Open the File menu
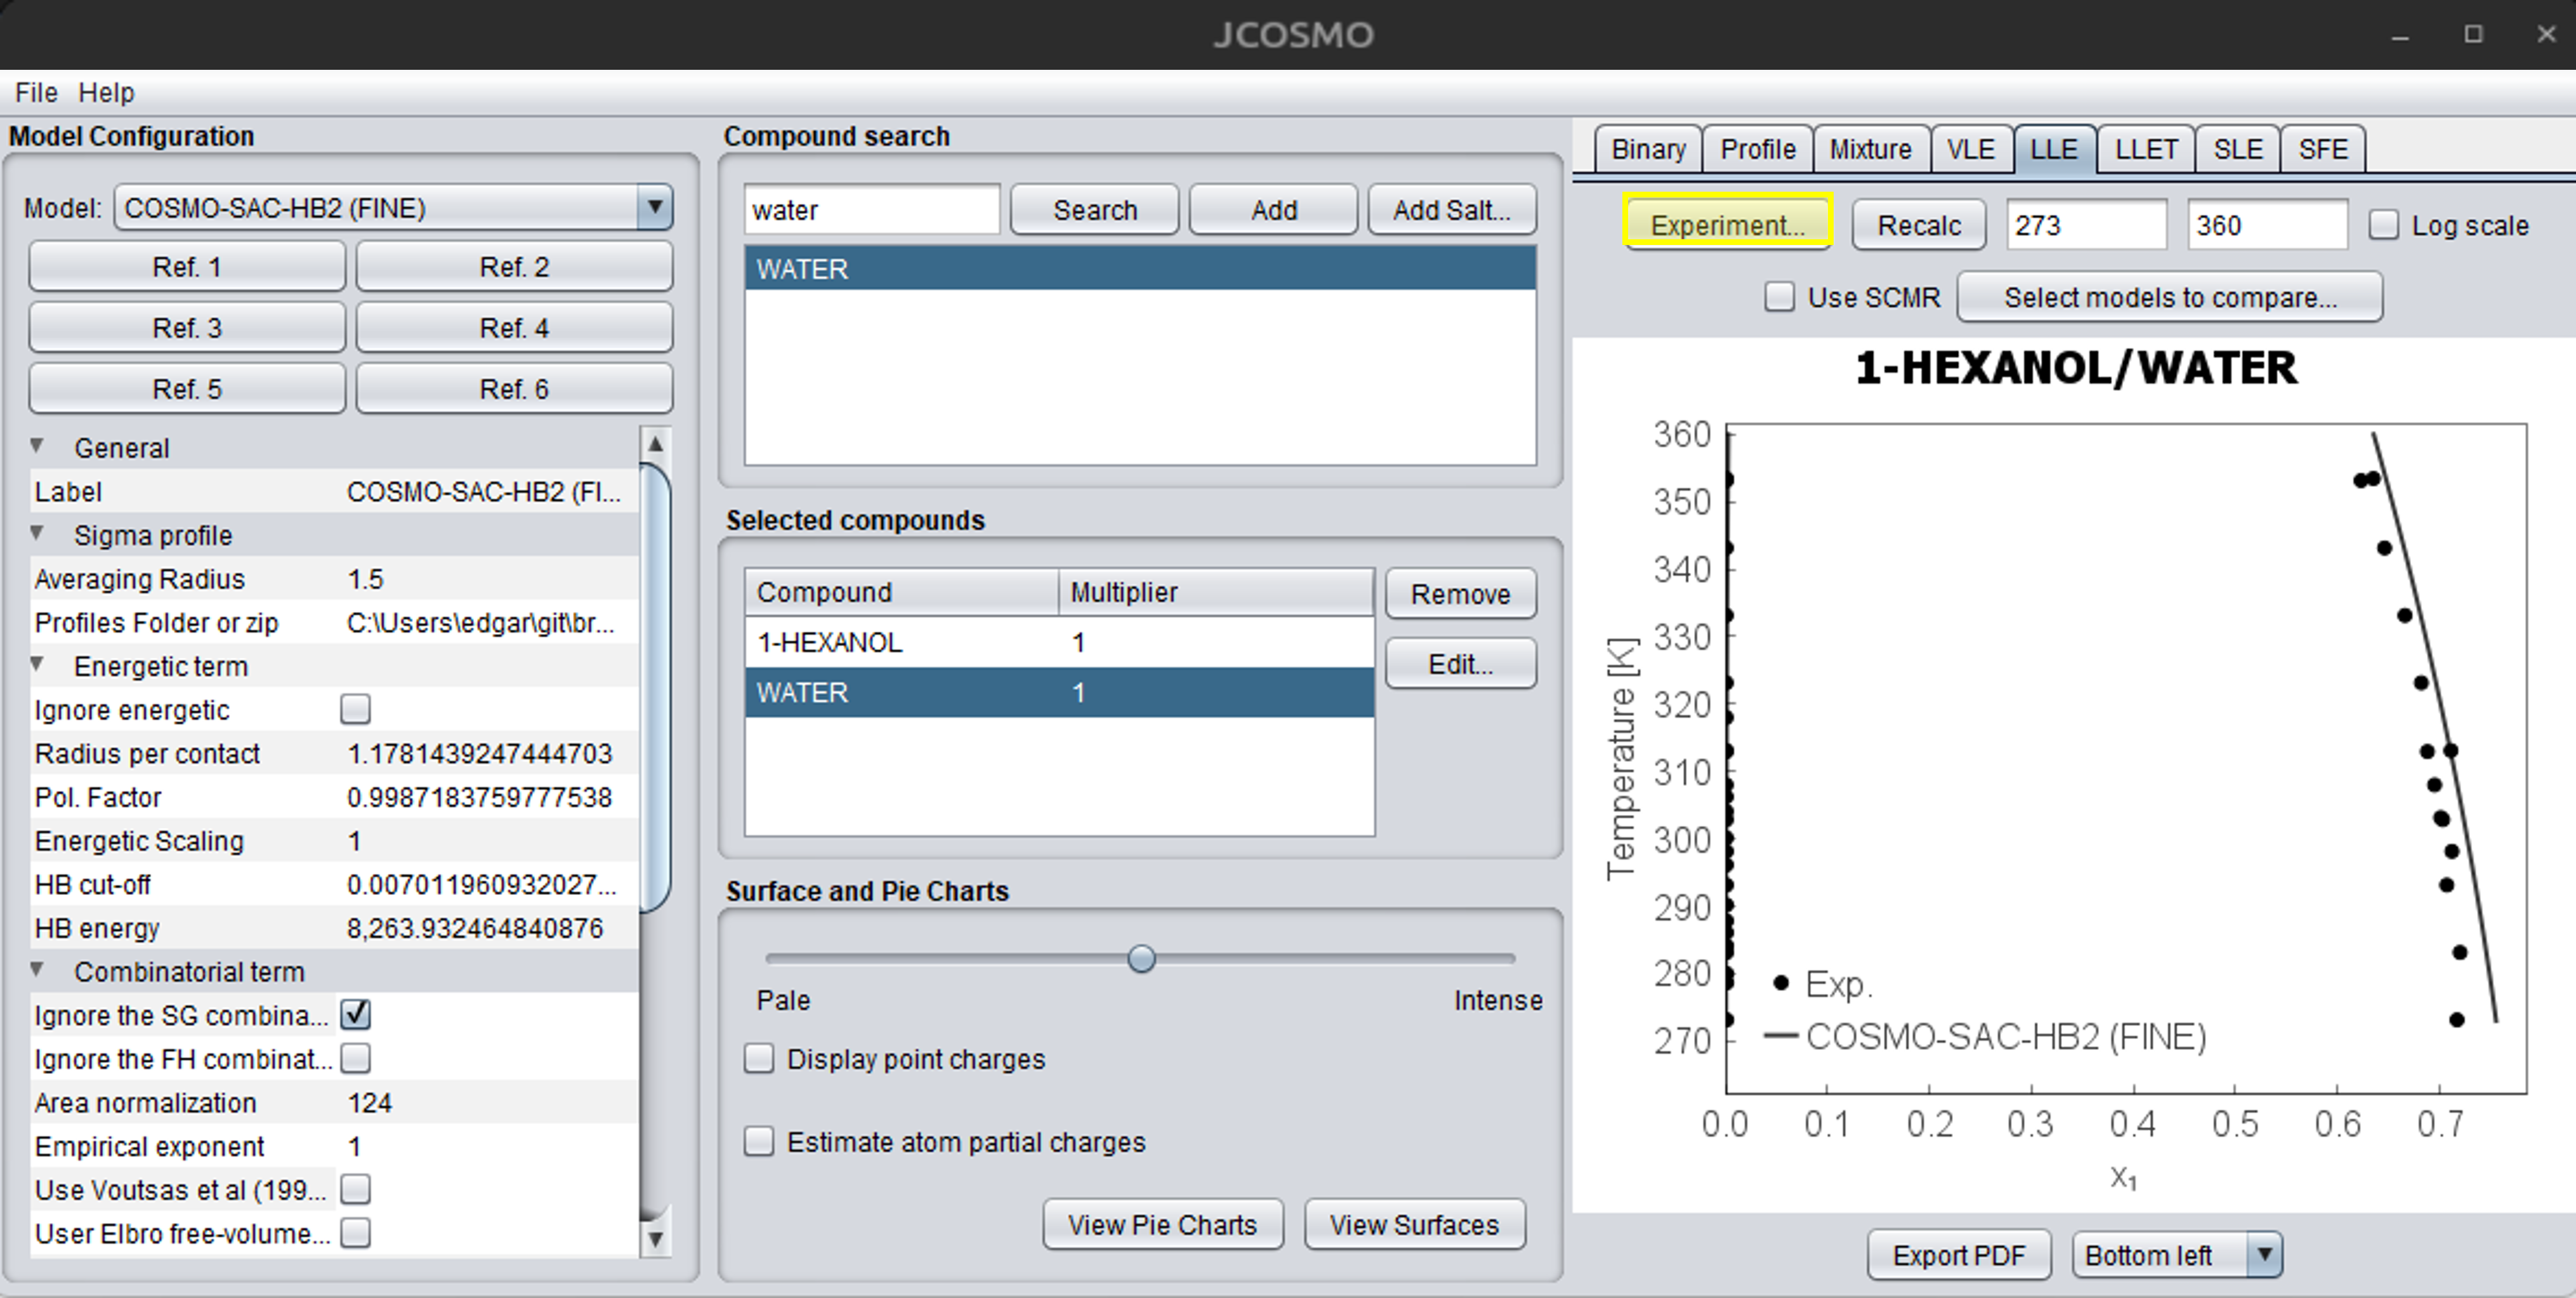 36,92
